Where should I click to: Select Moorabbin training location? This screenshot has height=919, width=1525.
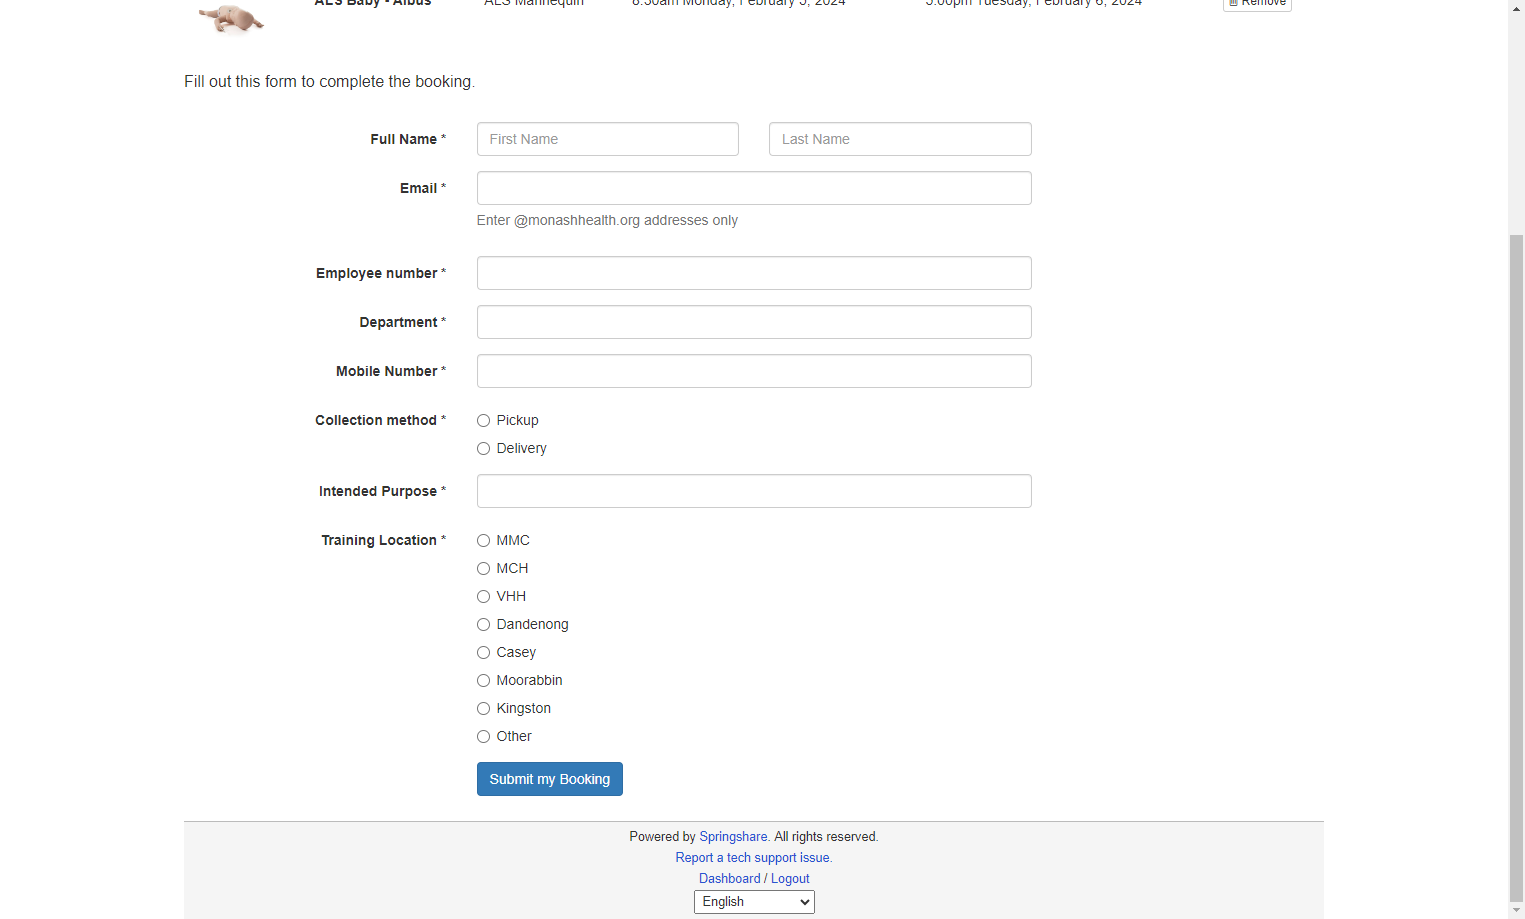tap(483, 681)
